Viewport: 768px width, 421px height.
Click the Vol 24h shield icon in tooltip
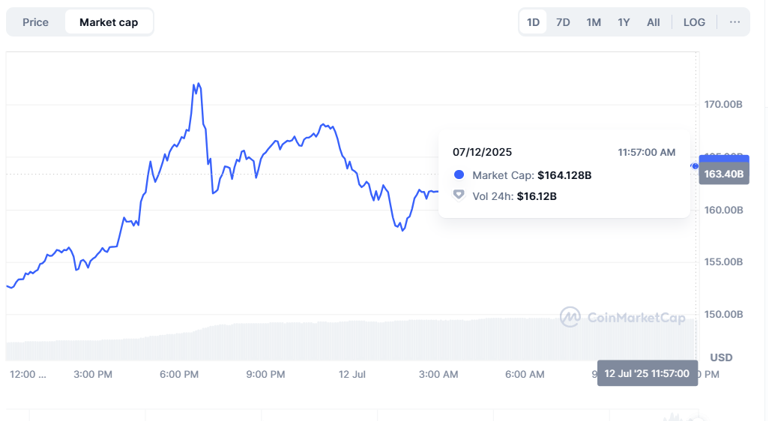pyautogui.click(x=459, y=195)
